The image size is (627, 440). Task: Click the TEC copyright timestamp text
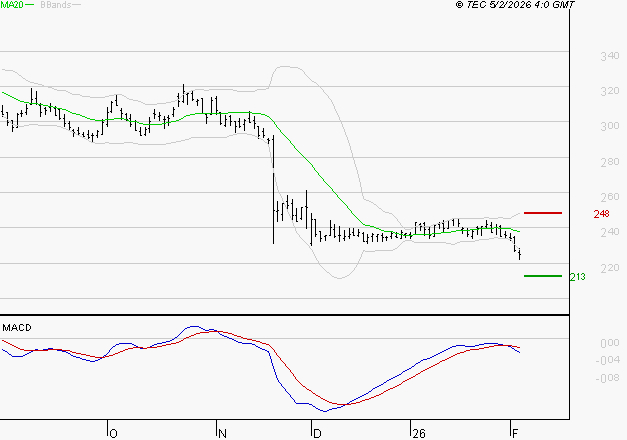pyautogui.click(x=515, y=5)
